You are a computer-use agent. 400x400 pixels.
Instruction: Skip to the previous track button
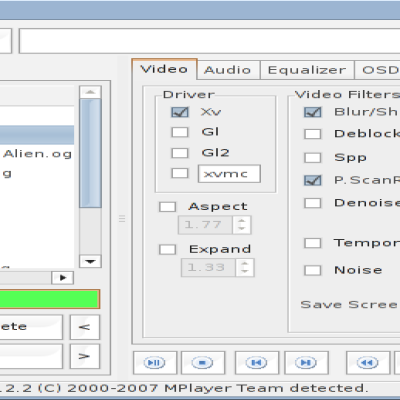[256, 362]
